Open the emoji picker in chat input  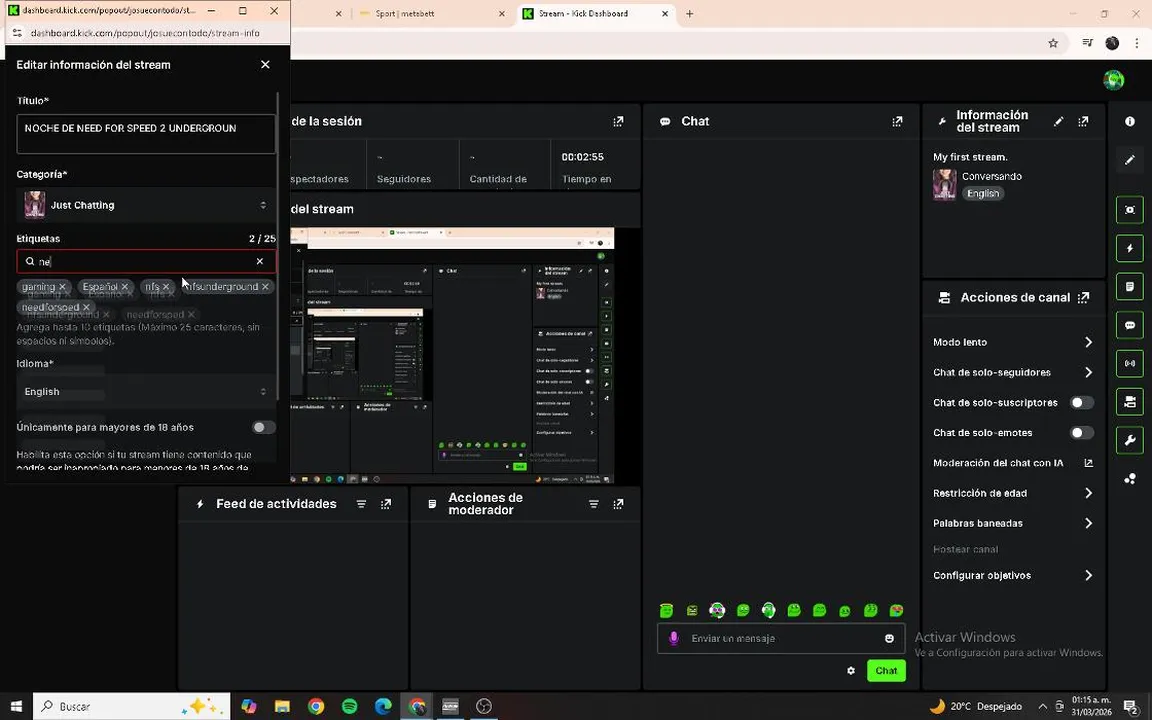coord(889,638)
